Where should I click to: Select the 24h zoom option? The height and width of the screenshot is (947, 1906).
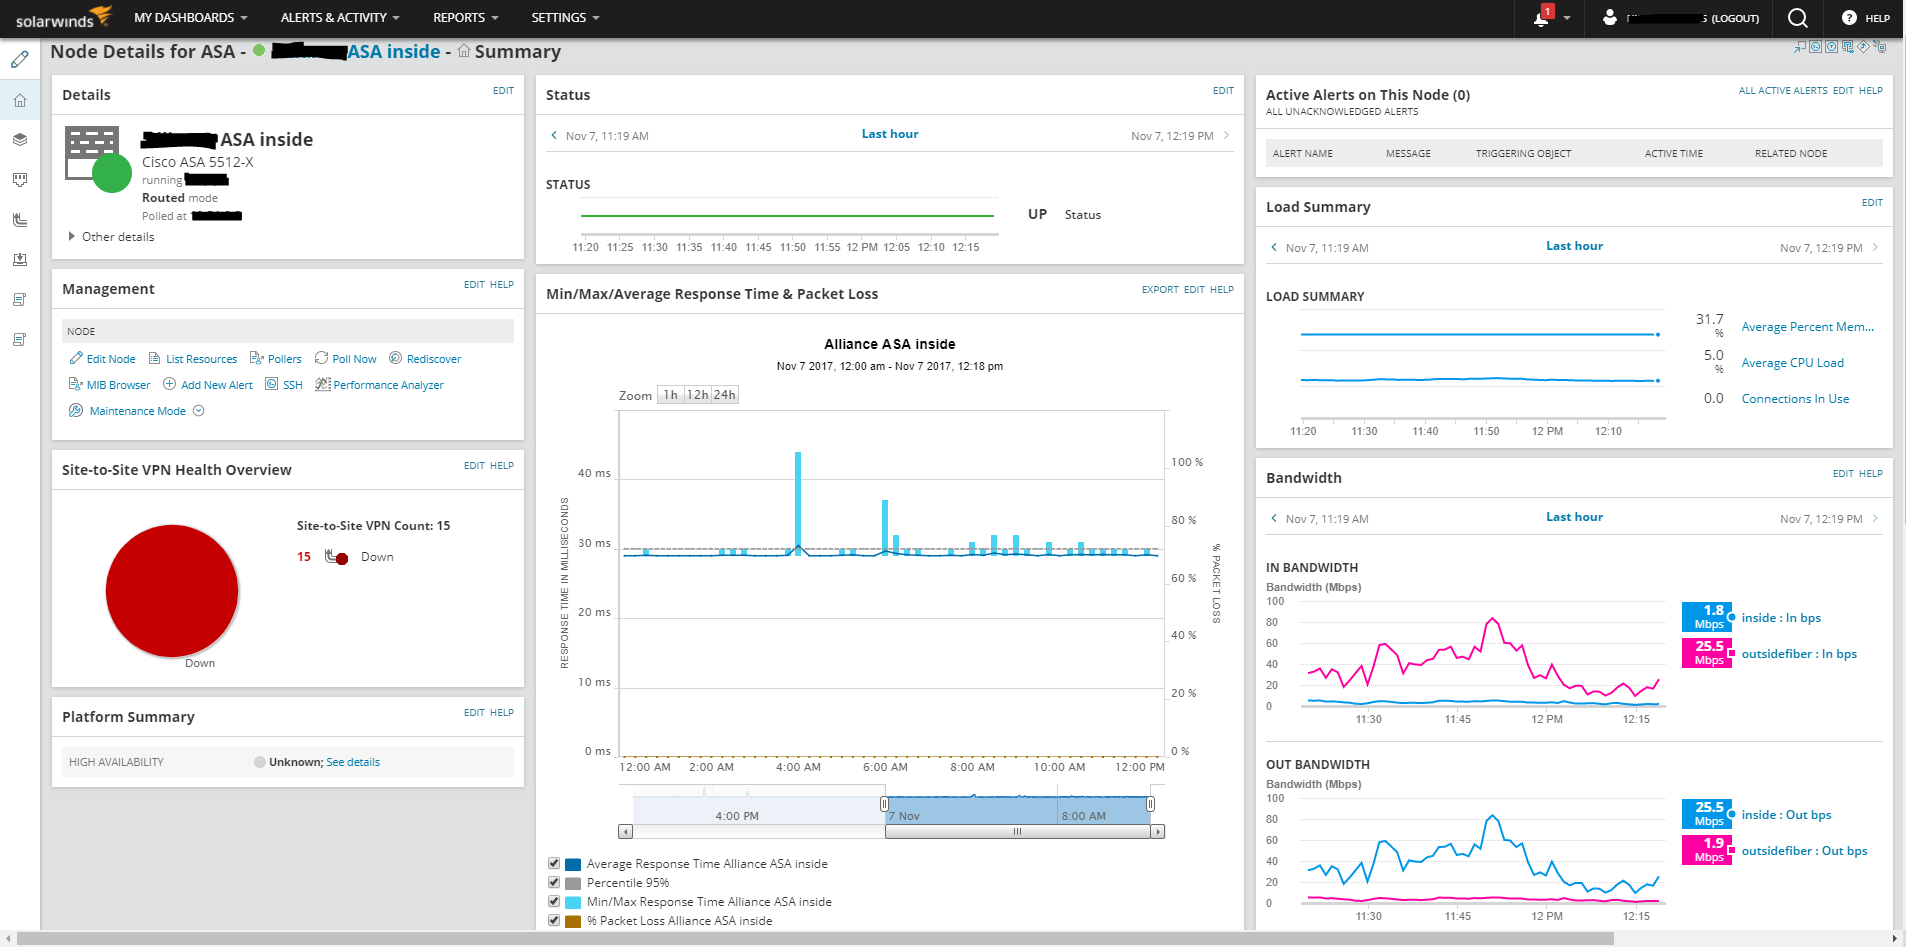tap(725, 395)
